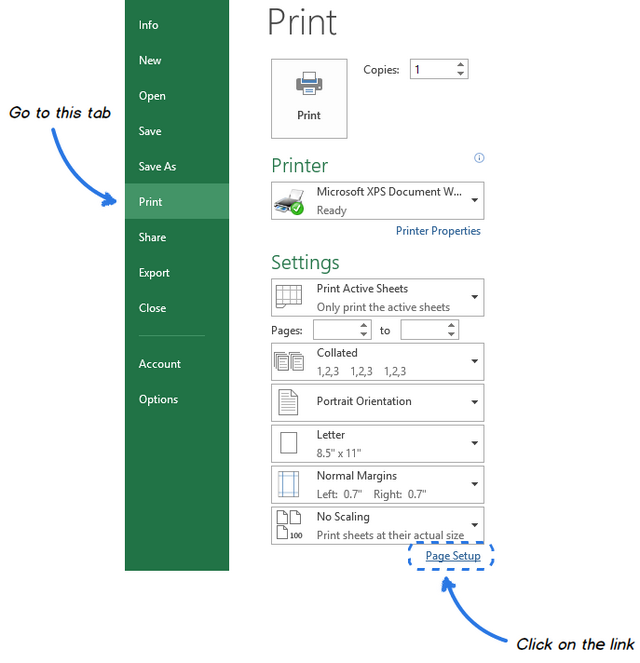Click the Page Setup link

tap(453, 556)
